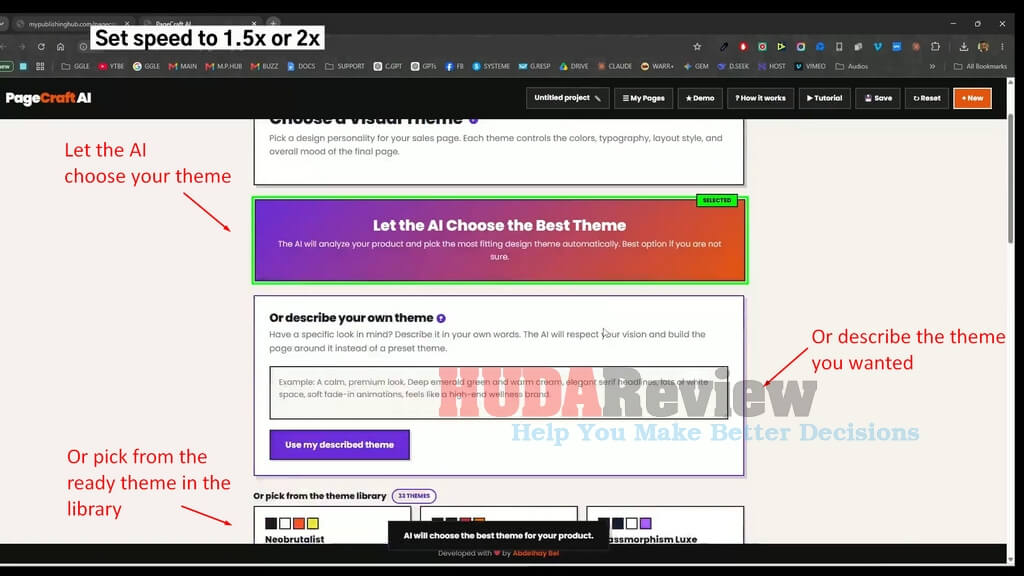
Task: Open the GEM Gemini bookmark
Action: click(696, 66)
